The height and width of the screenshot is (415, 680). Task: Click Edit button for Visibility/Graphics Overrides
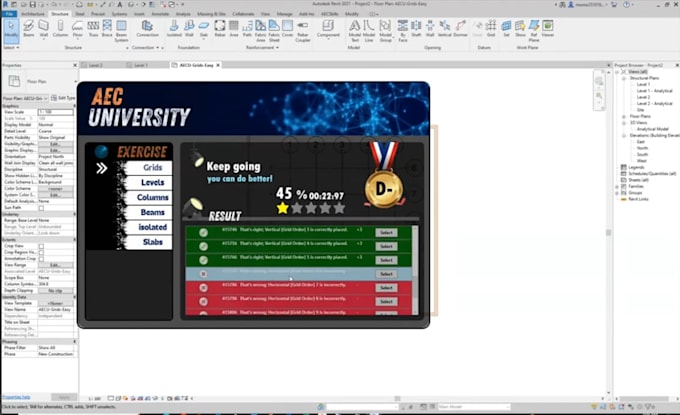point(55,144)
